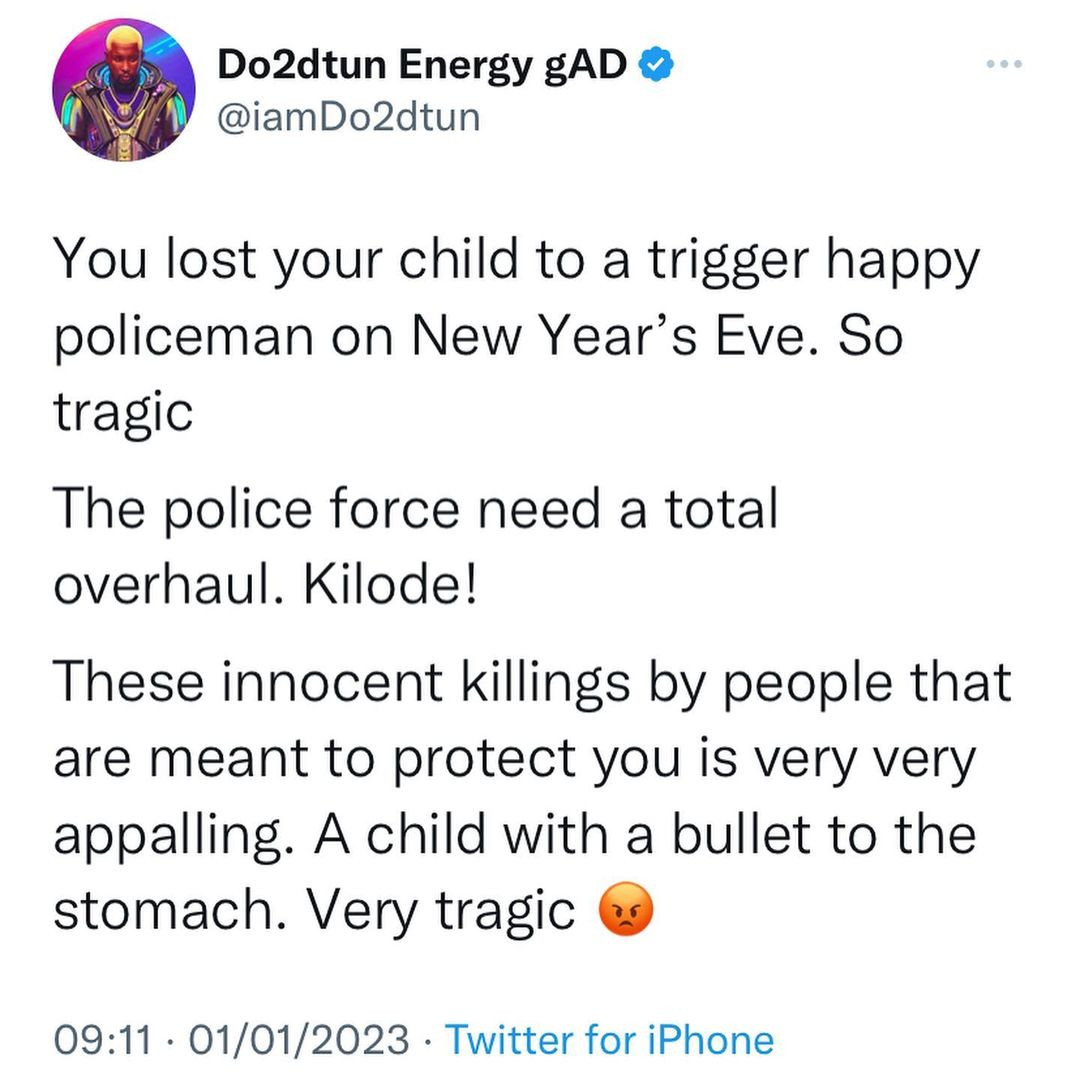Click the Twitter for iPhone source link

tap(609, 1040)
